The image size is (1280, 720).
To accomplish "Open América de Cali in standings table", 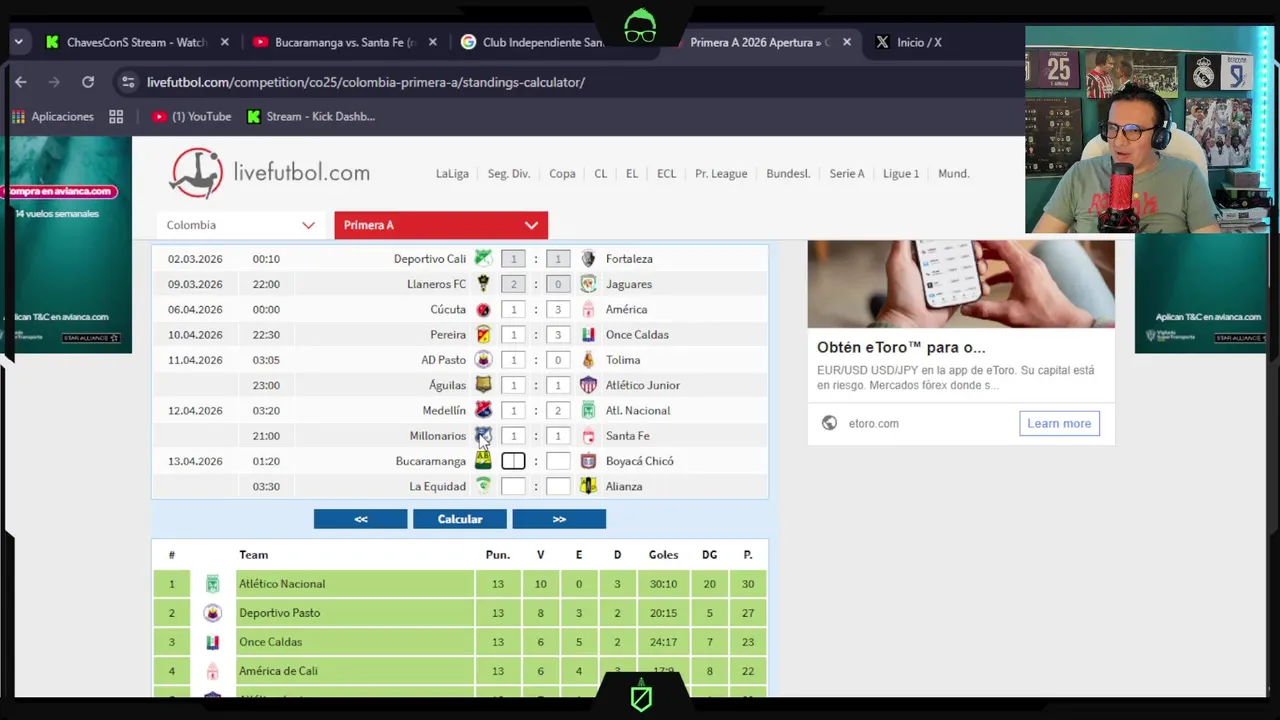I will [x=278, y=671].
